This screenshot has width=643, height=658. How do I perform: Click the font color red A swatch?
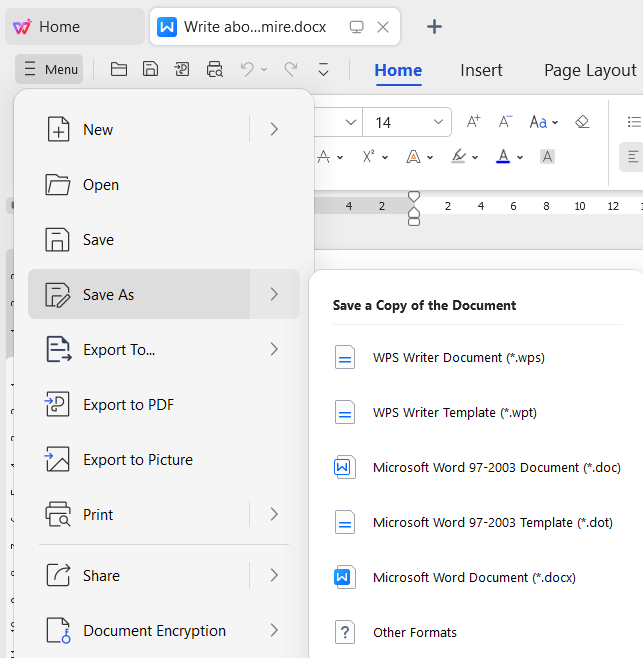[503, 157]
